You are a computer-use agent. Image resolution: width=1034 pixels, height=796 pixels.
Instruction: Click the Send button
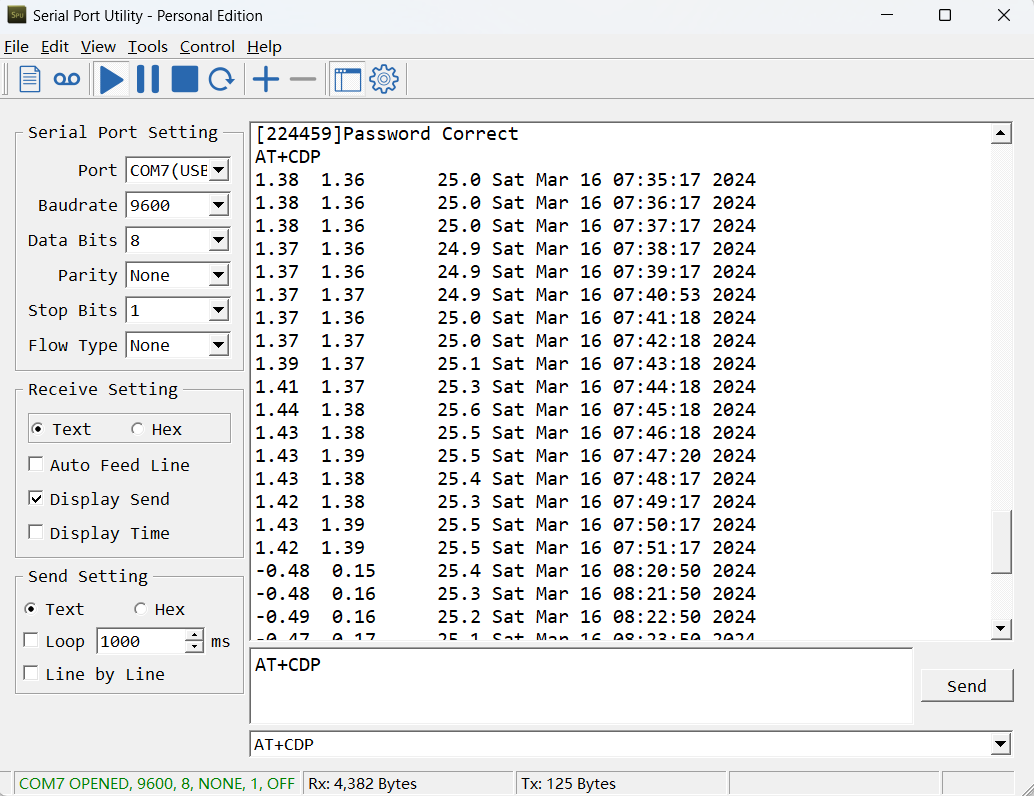tap(967, 686)
